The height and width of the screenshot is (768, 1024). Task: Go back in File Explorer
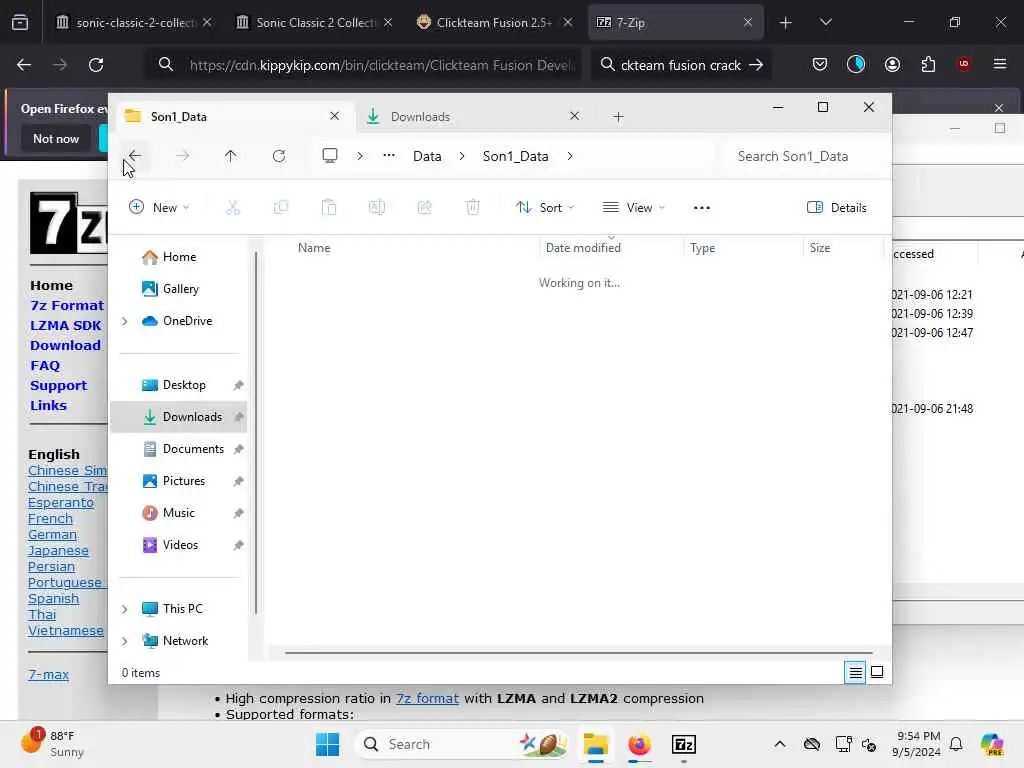[x=135, y=156]
